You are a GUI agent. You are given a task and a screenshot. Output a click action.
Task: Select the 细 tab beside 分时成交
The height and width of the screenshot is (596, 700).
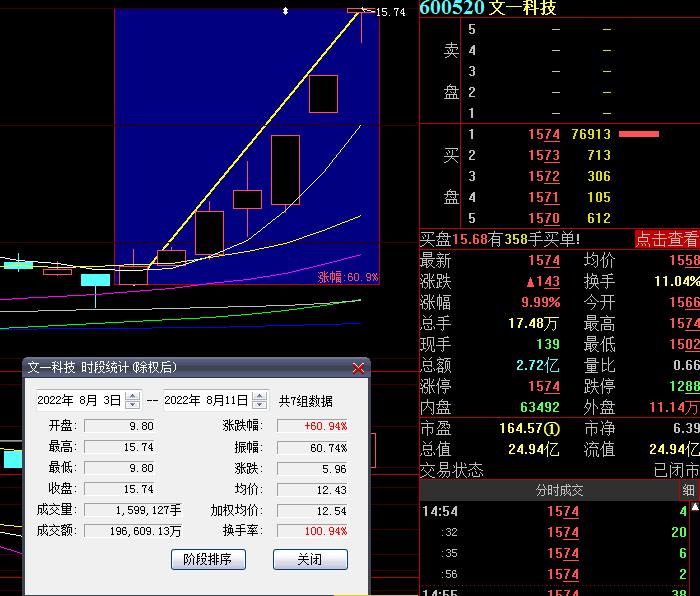pyautogui.click(x=688, y=490)
